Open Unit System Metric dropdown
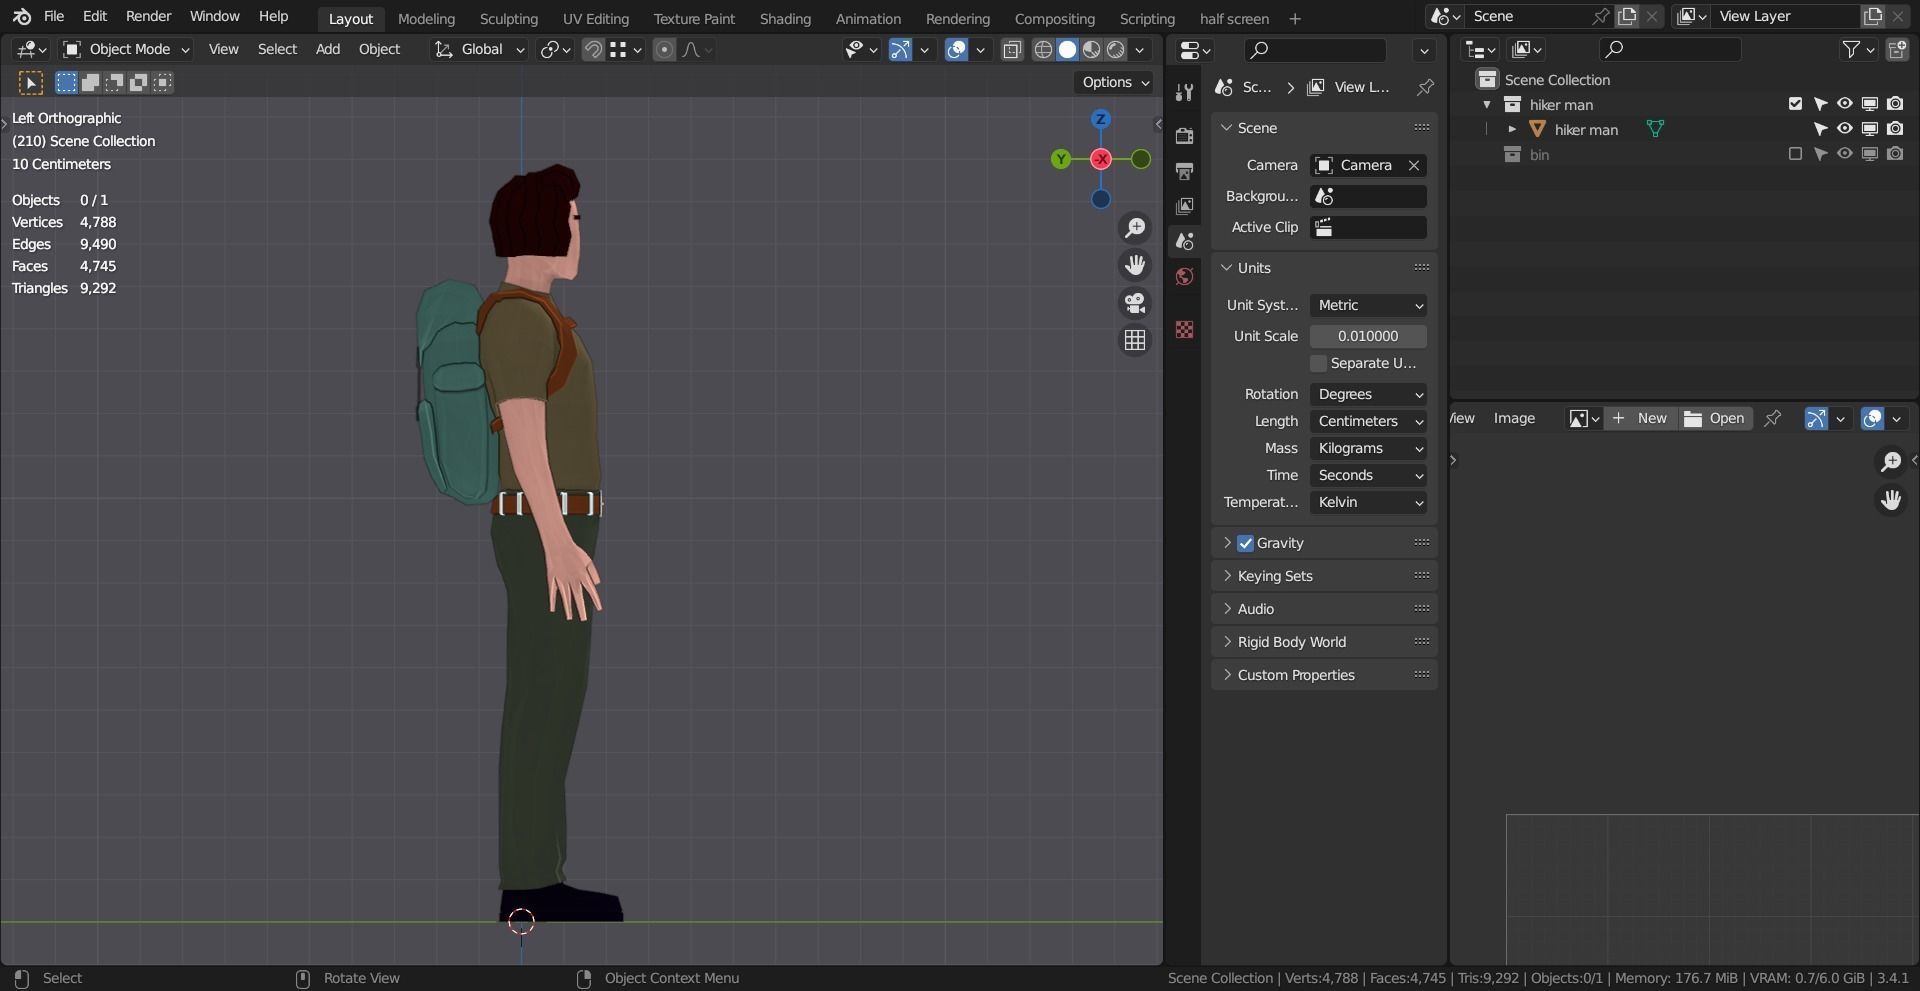1920x991 pixels. 1368,305
